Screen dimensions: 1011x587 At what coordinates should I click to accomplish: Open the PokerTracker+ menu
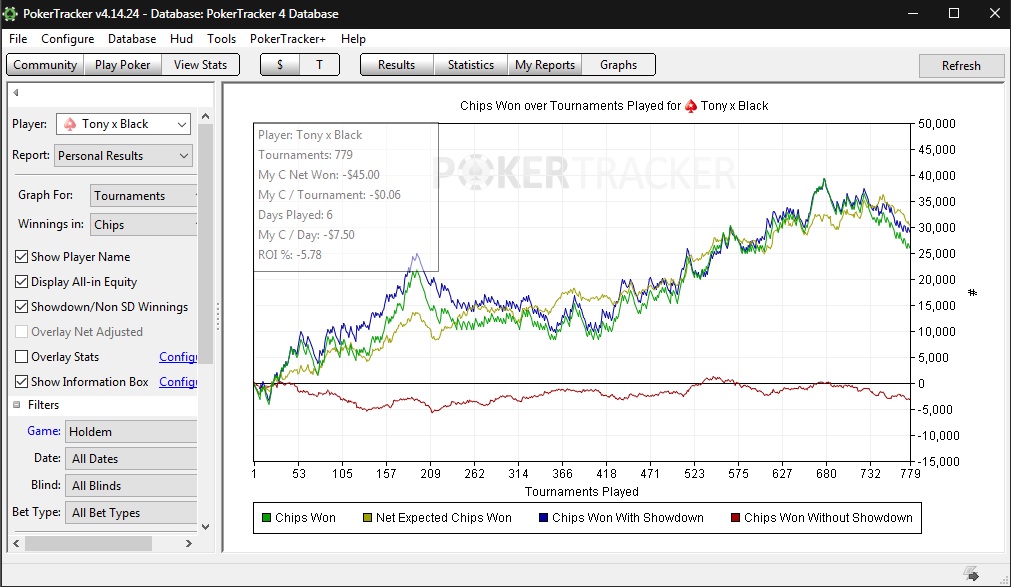288,39
